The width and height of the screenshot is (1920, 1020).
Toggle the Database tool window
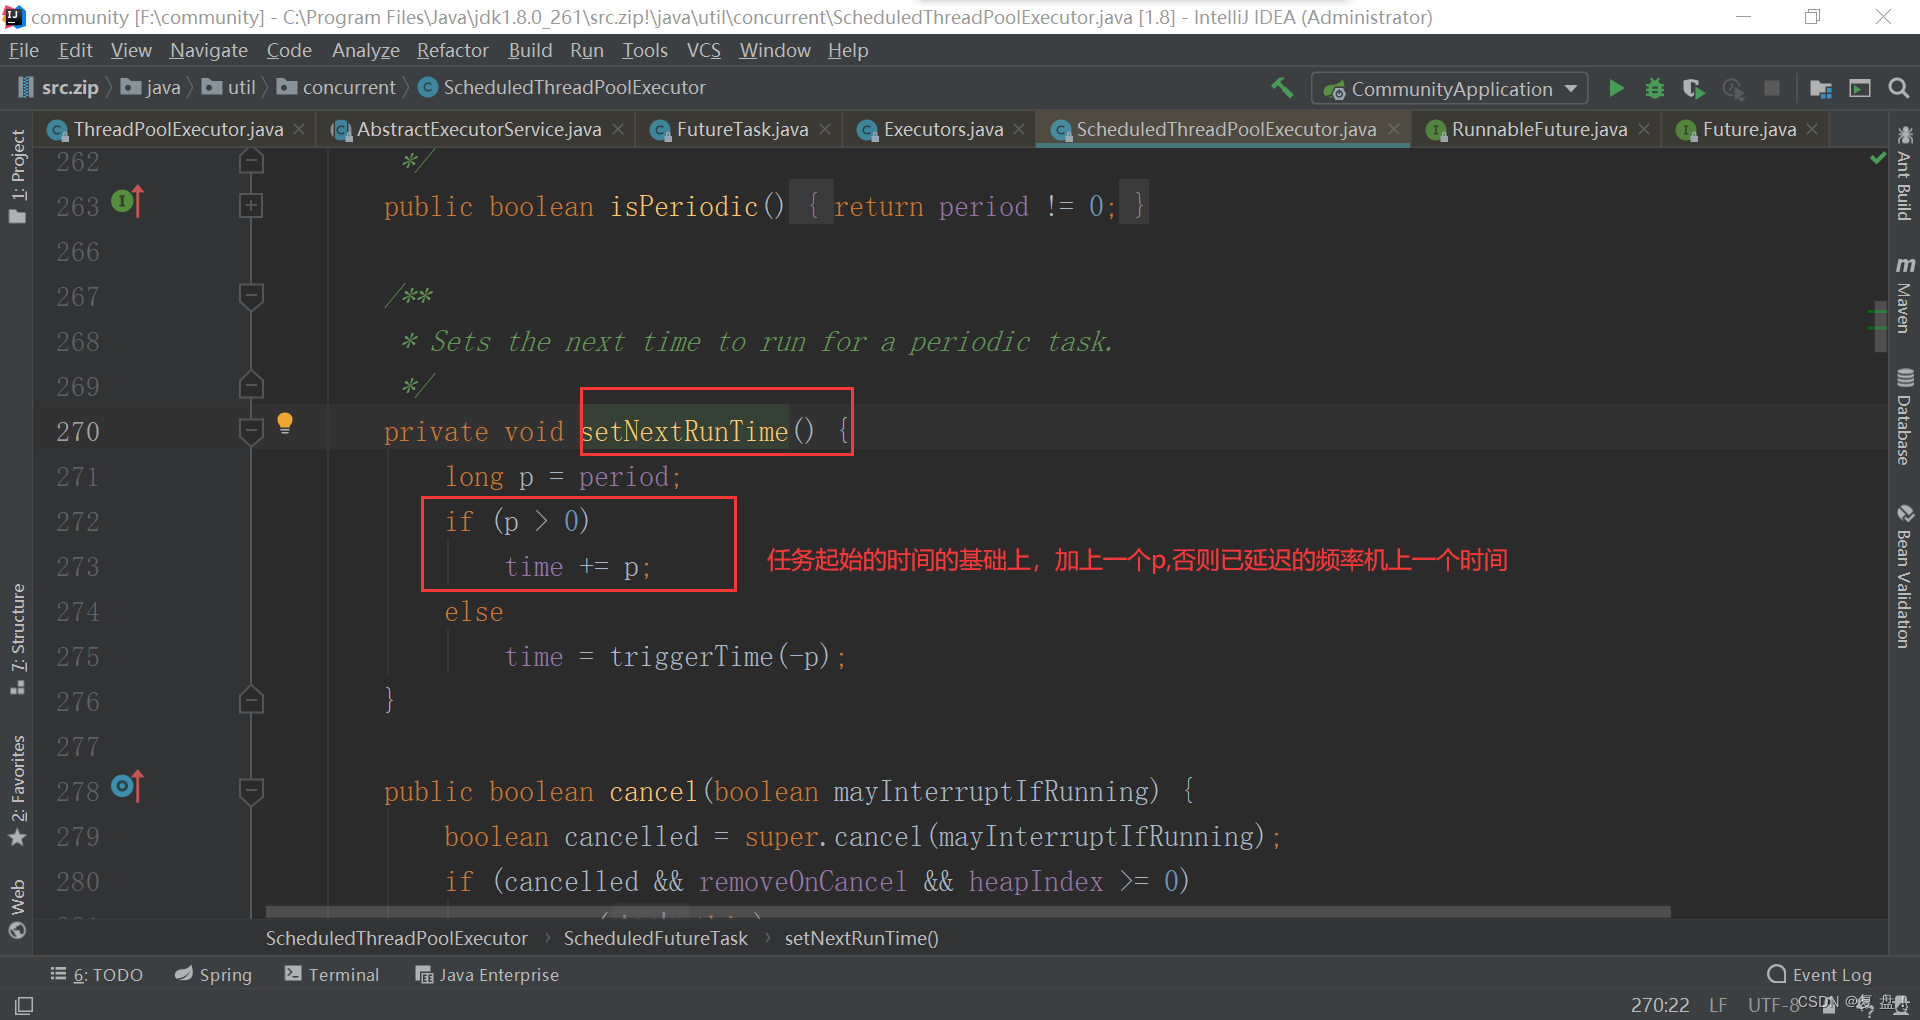[1904, 417]
